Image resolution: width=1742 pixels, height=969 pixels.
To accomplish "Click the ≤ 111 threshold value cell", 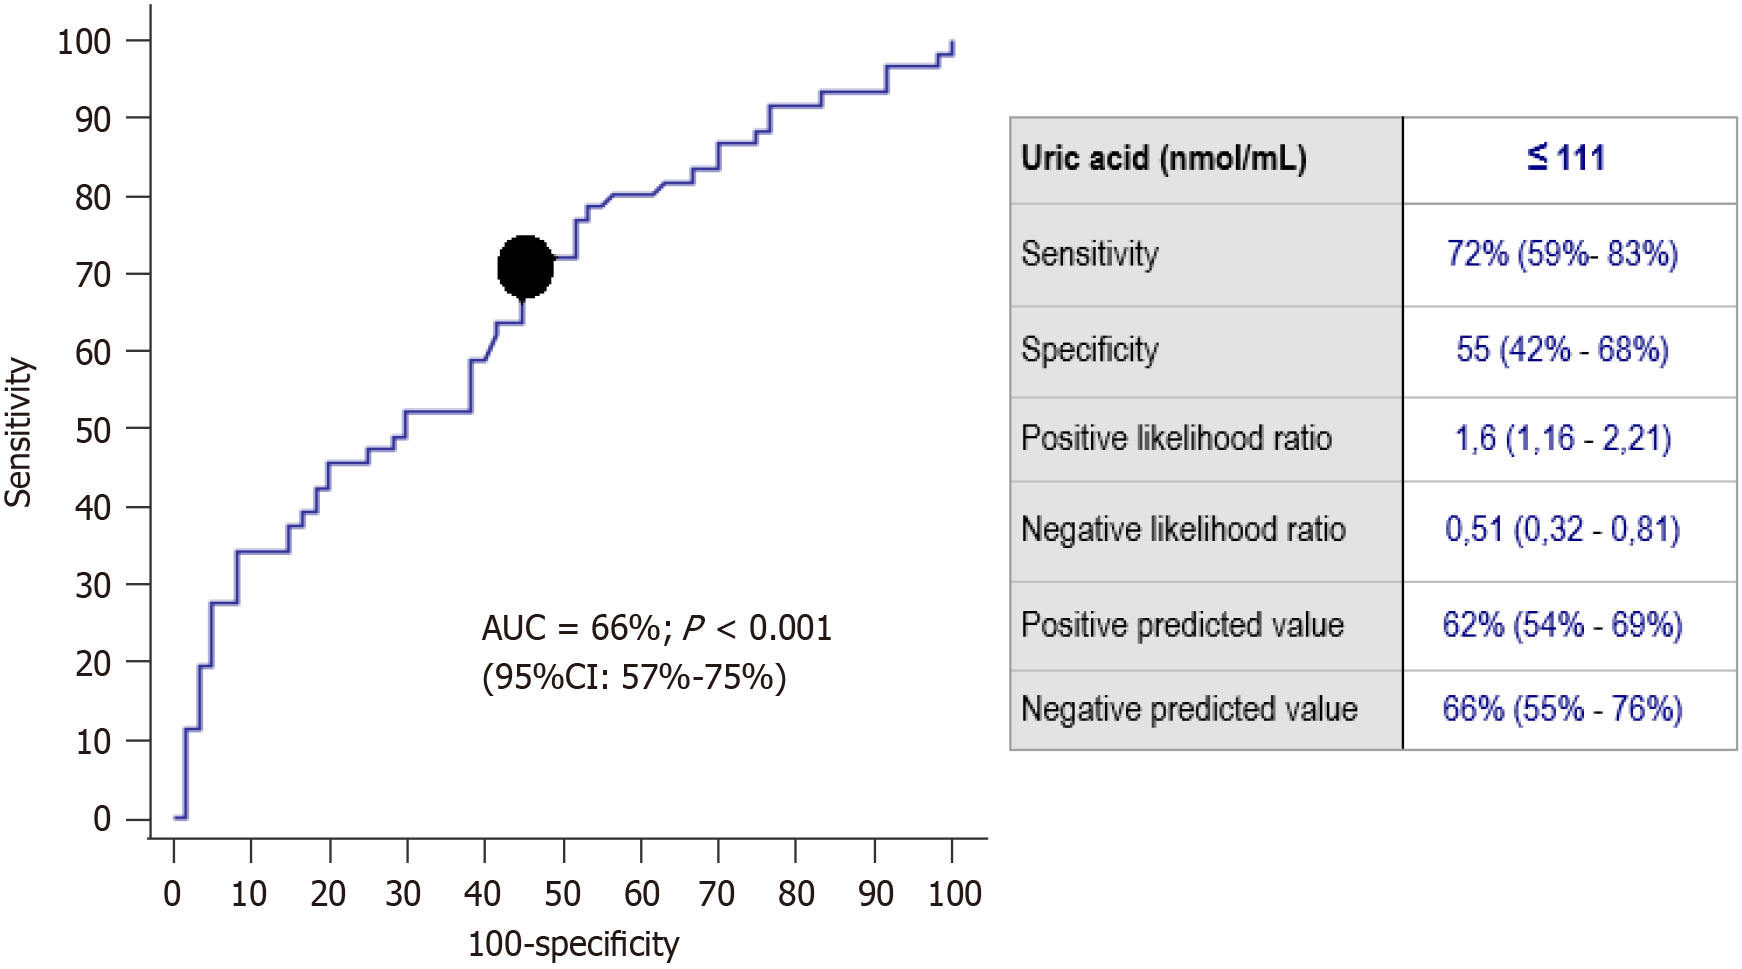I will pyautogui.click(x=1566, y=158).
